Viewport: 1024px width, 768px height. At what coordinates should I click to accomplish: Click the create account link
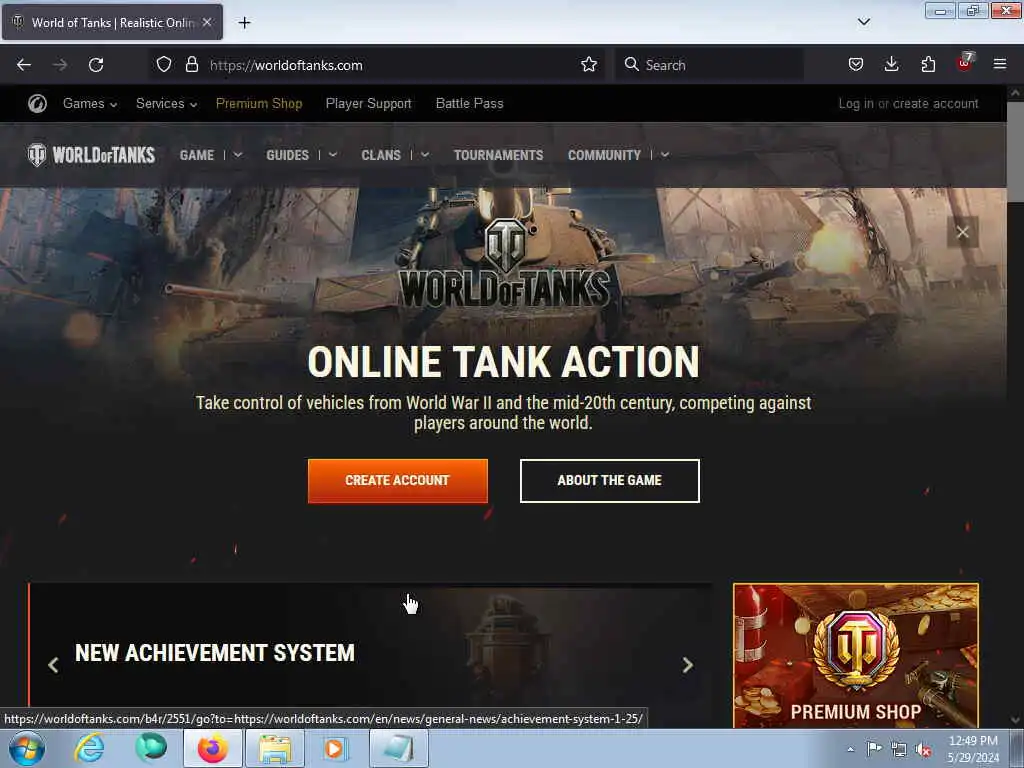pos(935,104)
